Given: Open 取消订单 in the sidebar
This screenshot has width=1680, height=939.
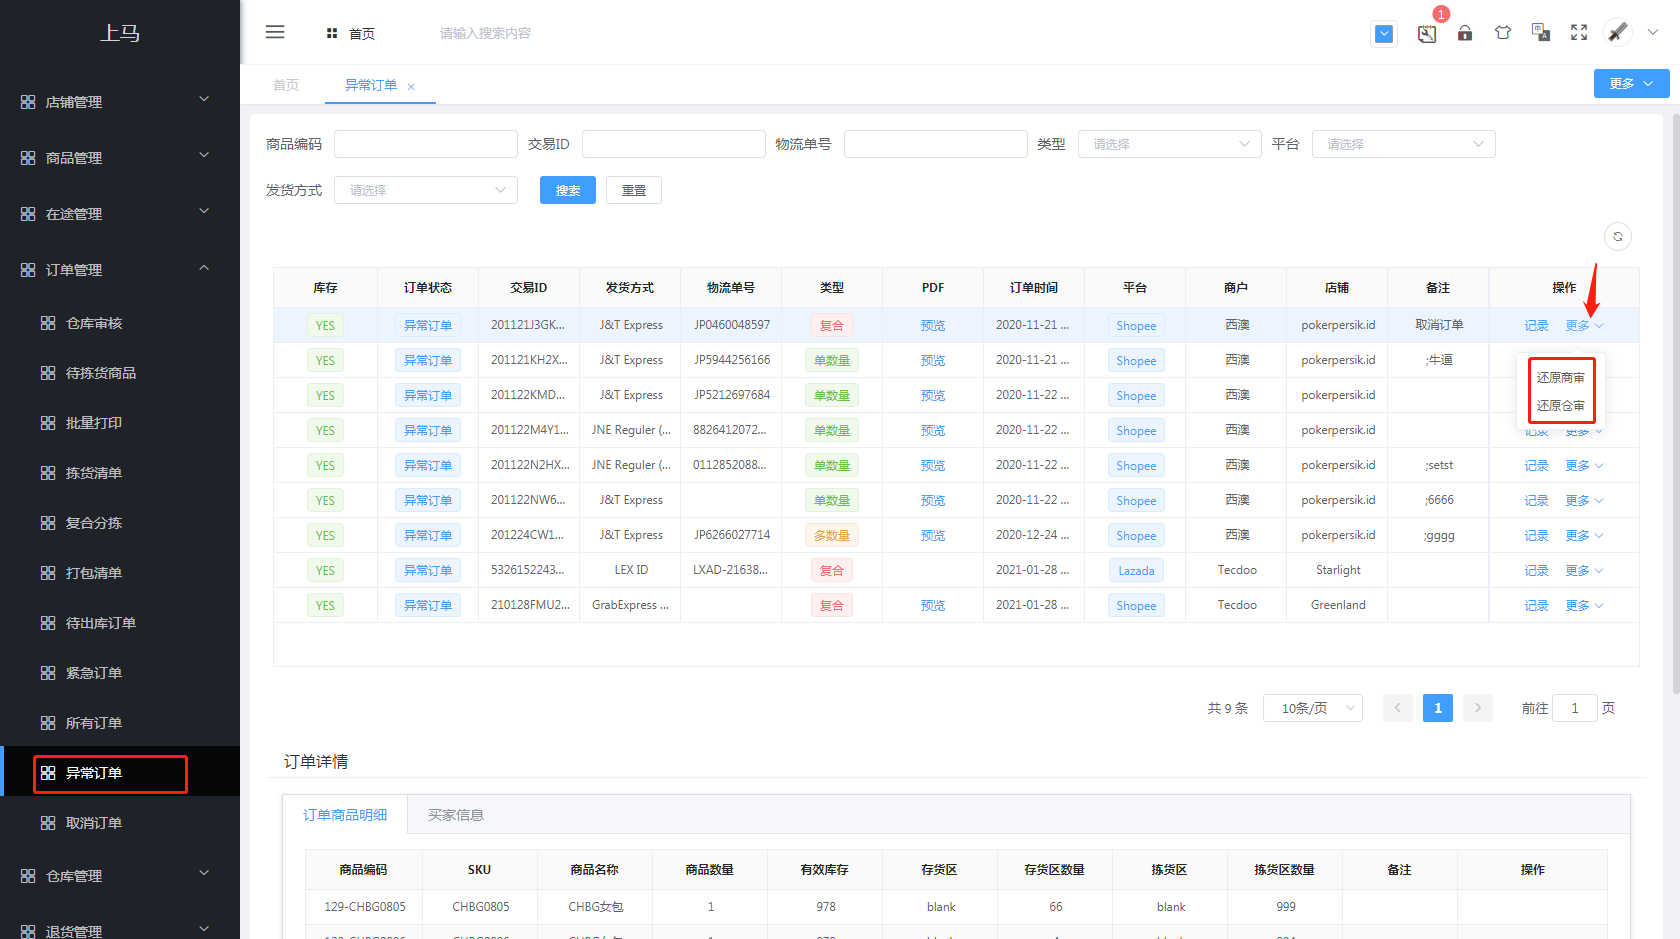Looking at the screenshot, I should coord(120,823).
